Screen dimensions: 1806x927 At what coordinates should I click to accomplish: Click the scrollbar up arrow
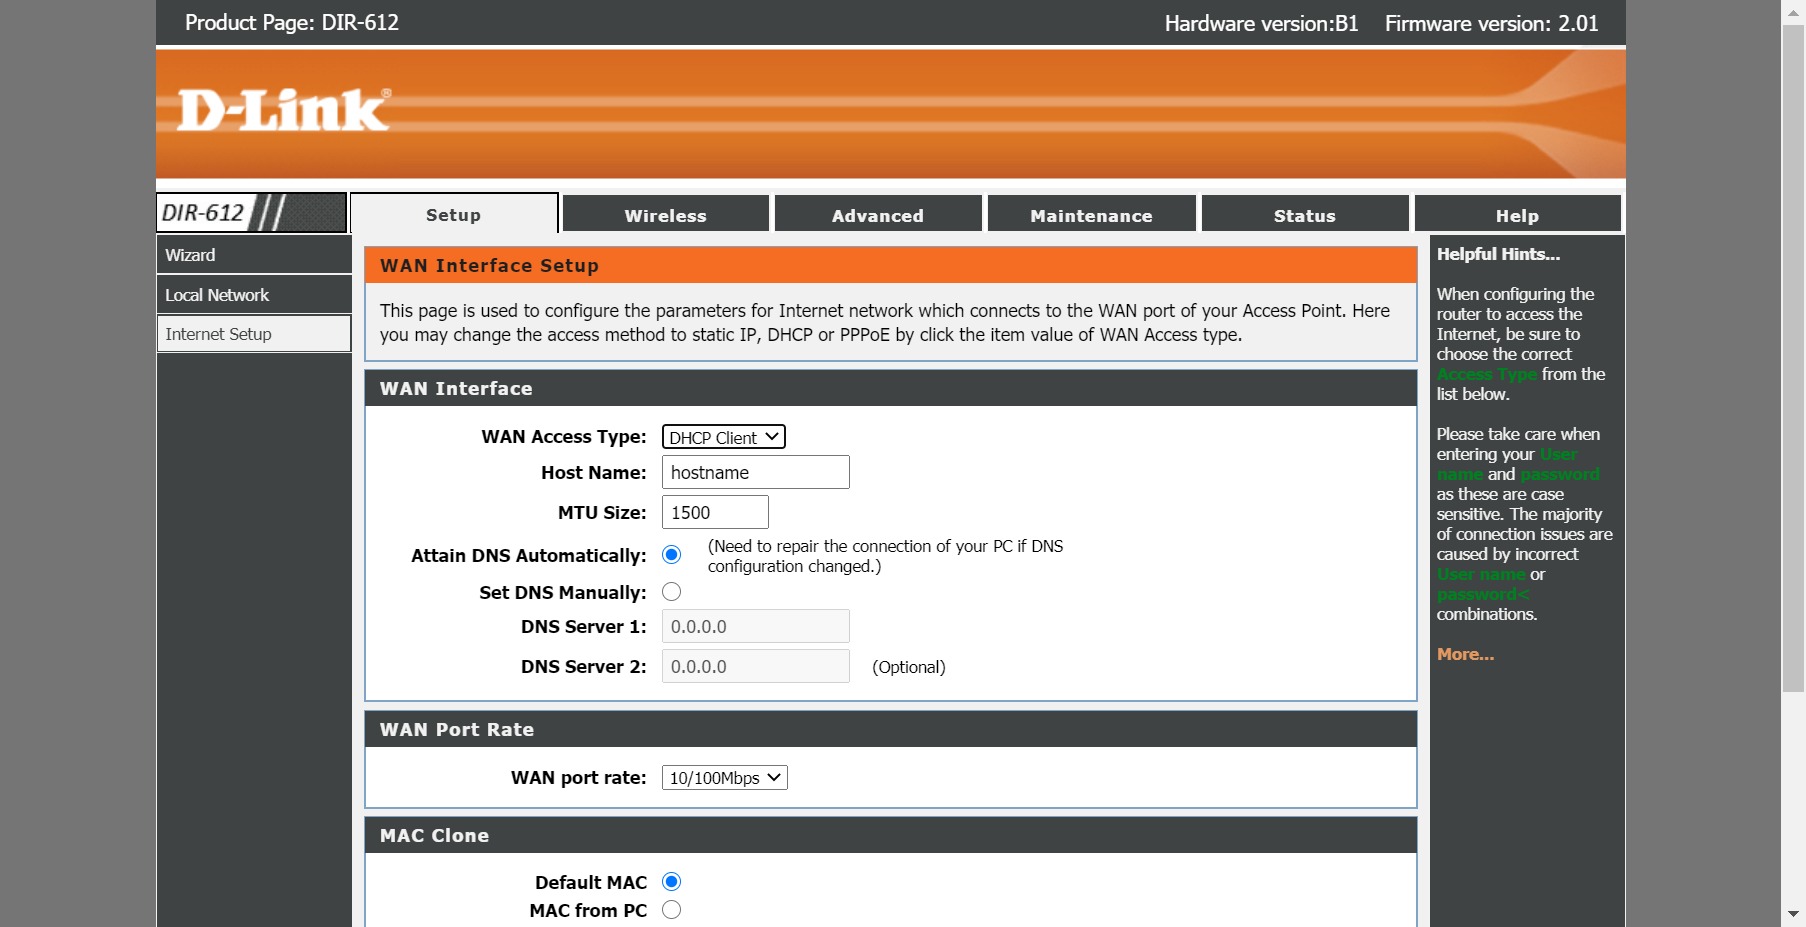(x=1793, y=11)
